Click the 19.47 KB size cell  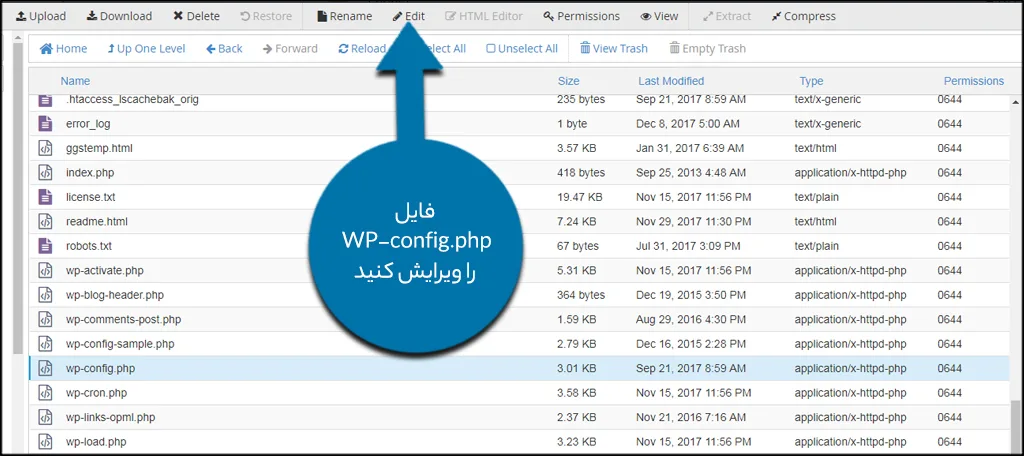(579, 197)
